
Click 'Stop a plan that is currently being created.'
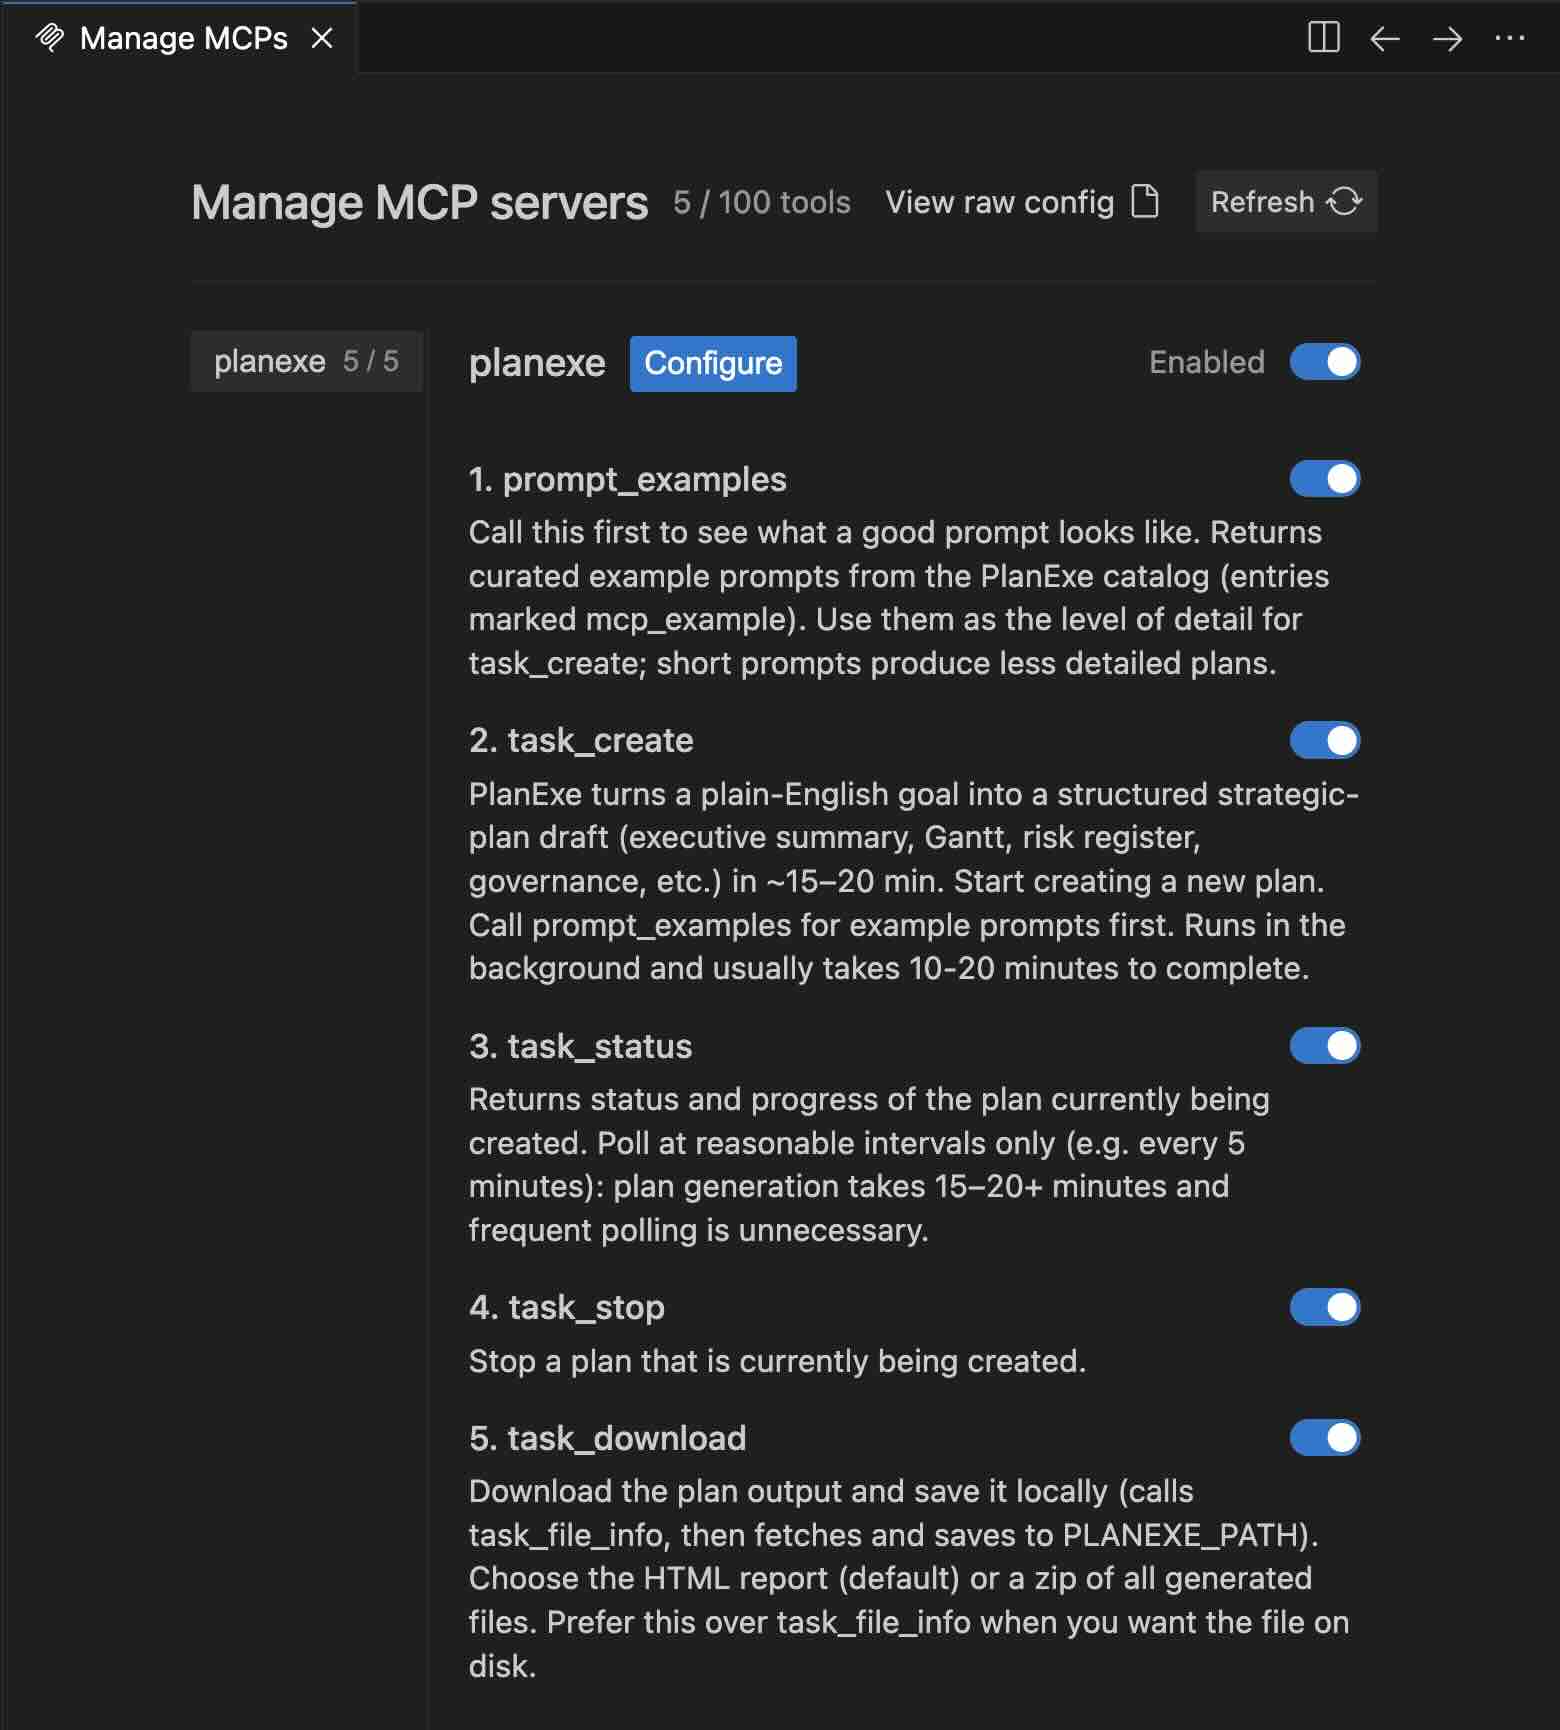[777, 1361]
